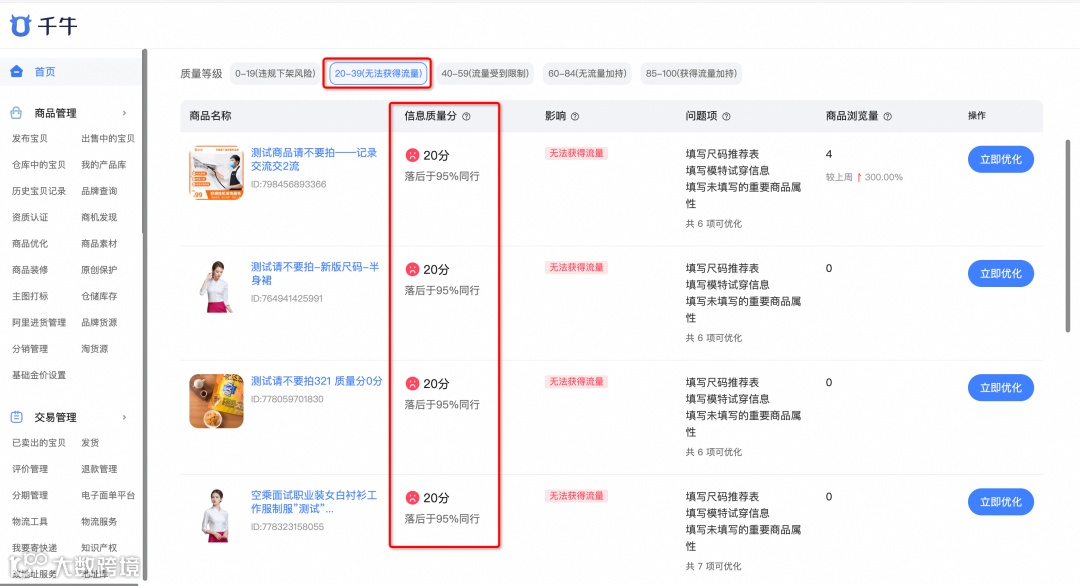
Task: Click the 千牛 logo icon
Action: point(20,25)
